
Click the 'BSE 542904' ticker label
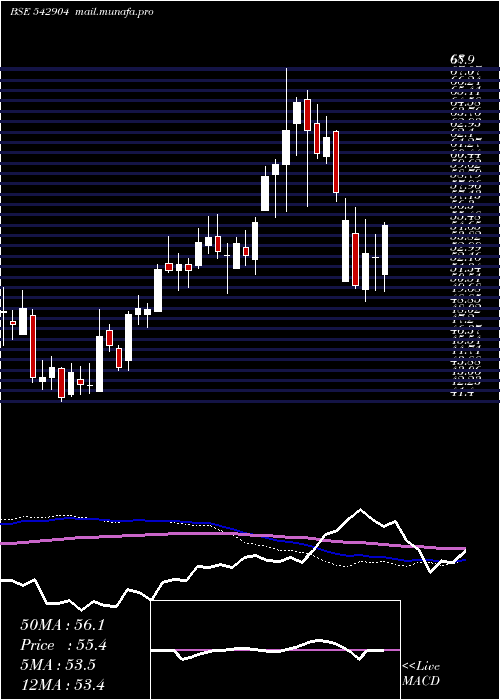point(39,12)
